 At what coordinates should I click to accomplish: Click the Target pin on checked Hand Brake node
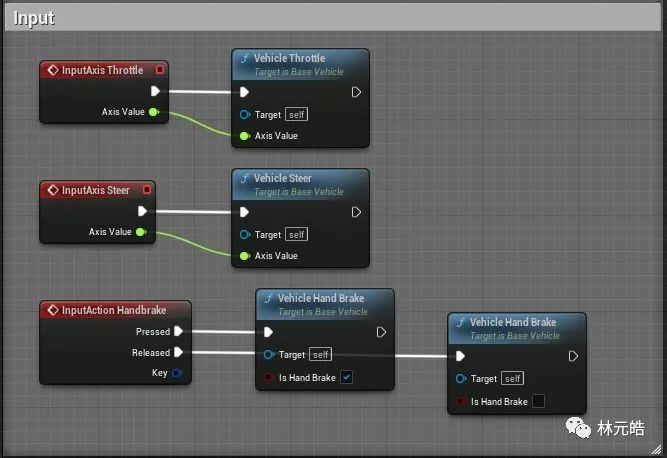[269, 355]
